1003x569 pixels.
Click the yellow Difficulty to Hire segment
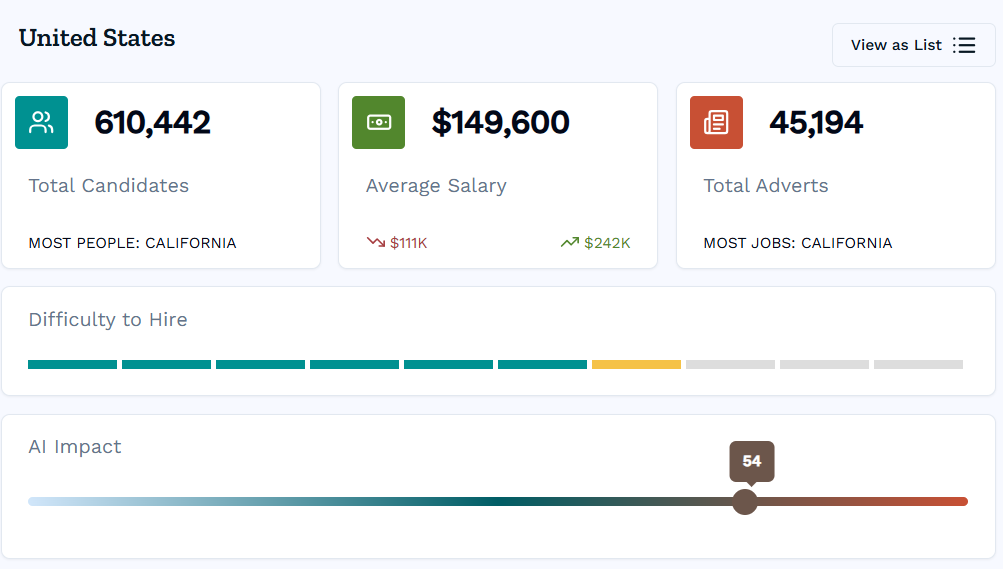click(636, 365)
